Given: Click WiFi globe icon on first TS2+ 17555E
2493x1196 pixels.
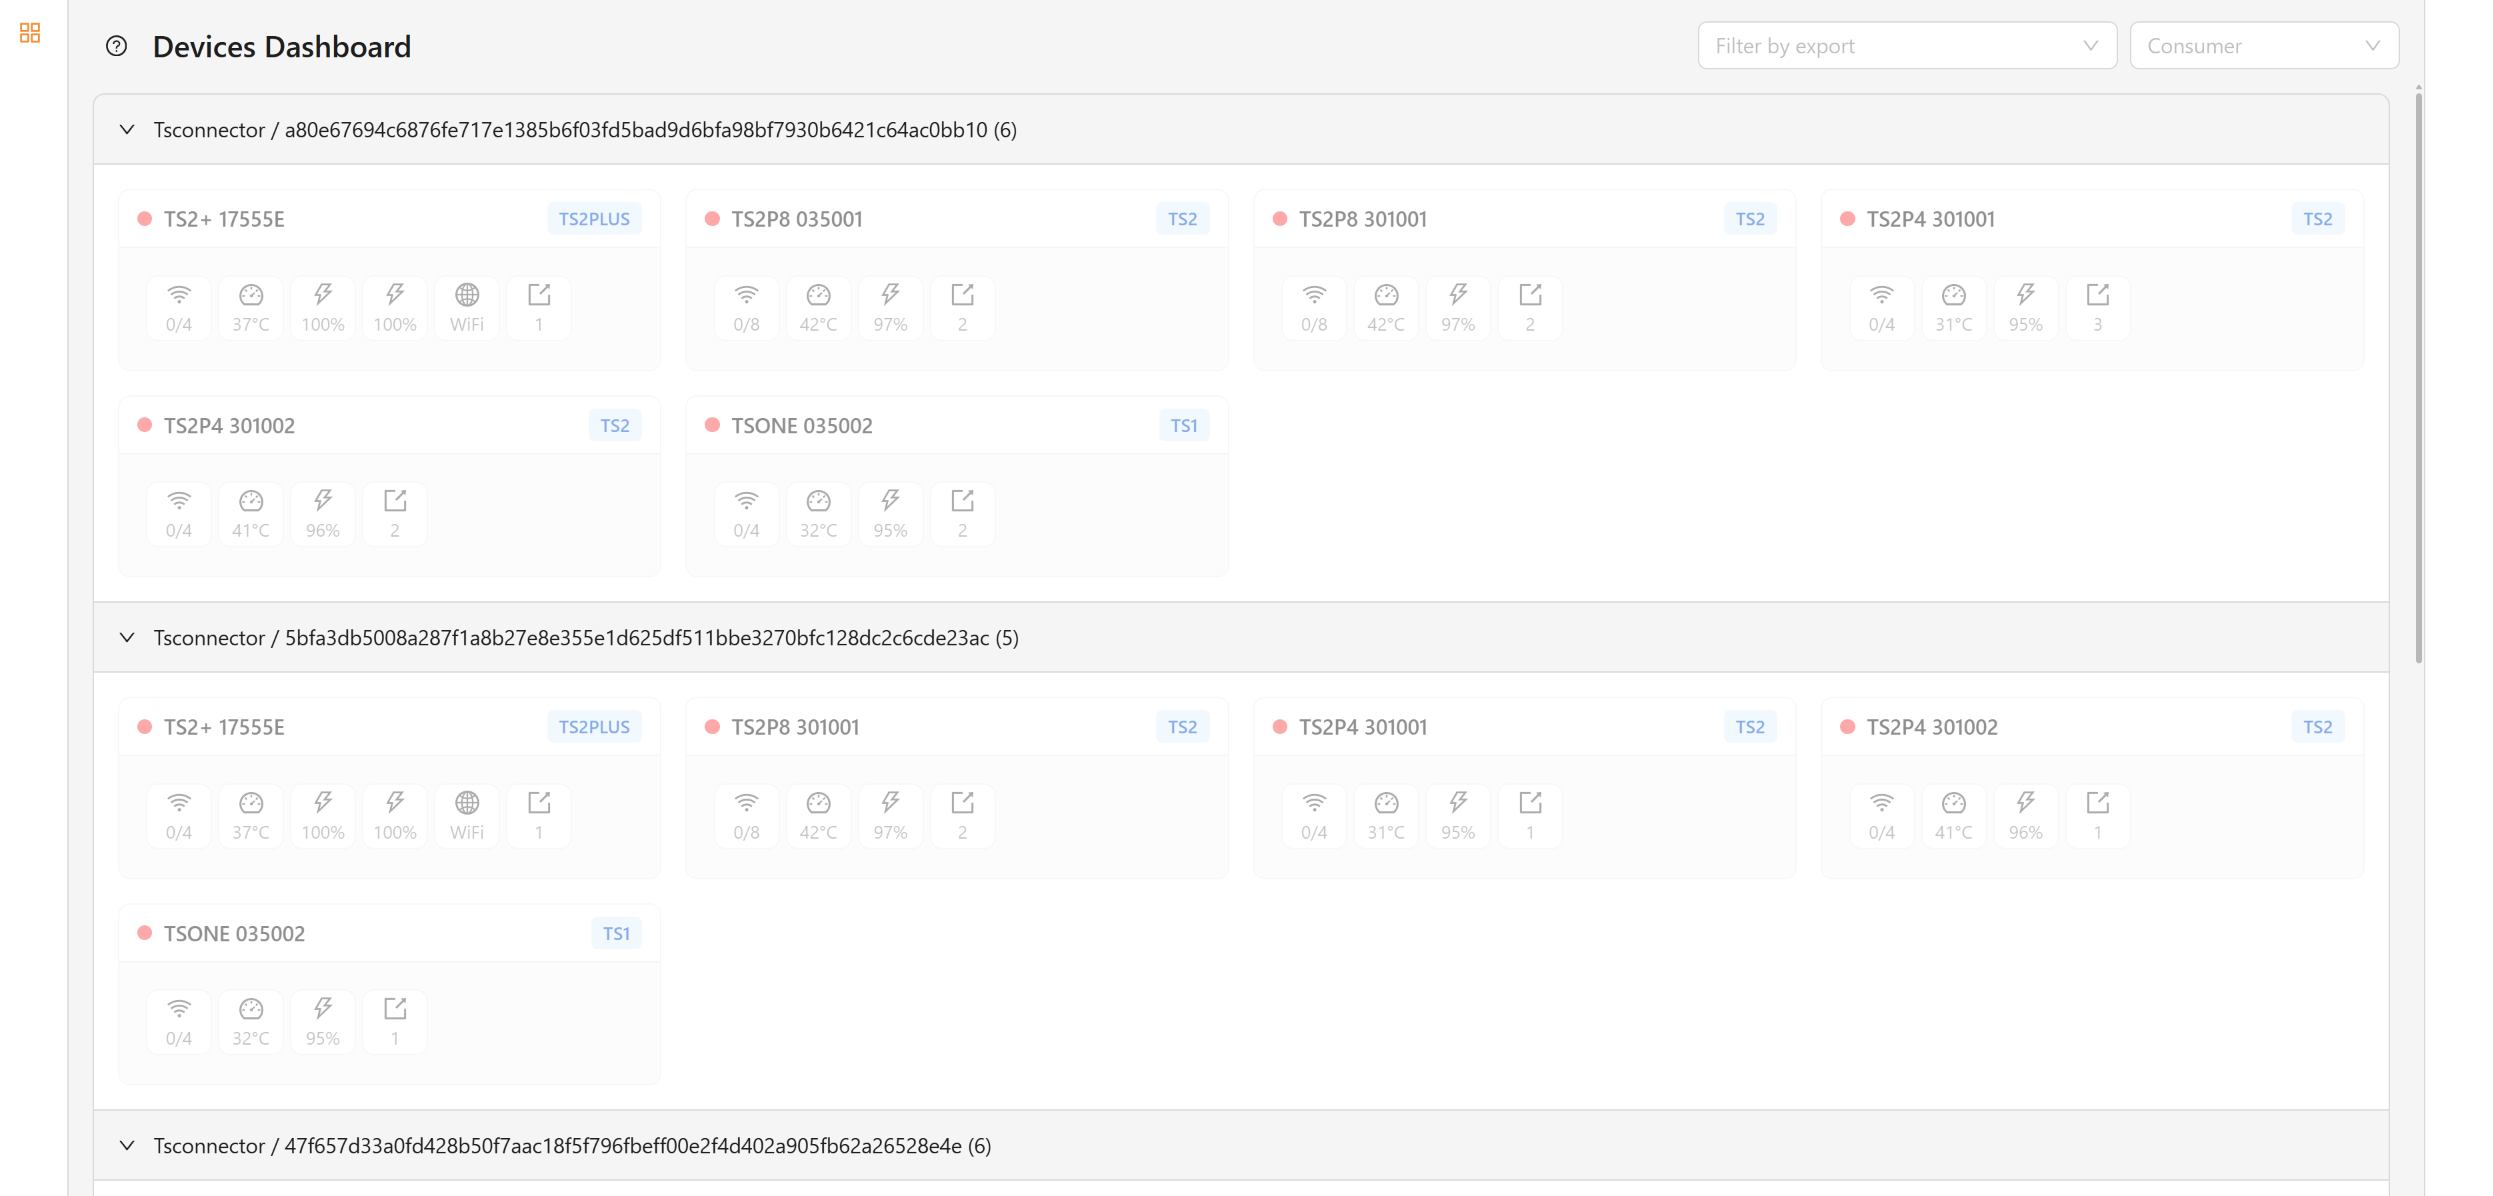Looking at the screenshot, I should pyautogui.click(x=467, y=309).
